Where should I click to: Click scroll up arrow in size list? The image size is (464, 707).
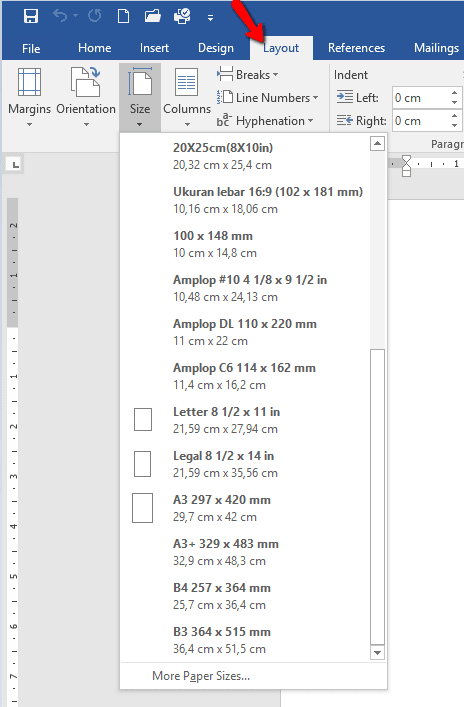[377, 144]
